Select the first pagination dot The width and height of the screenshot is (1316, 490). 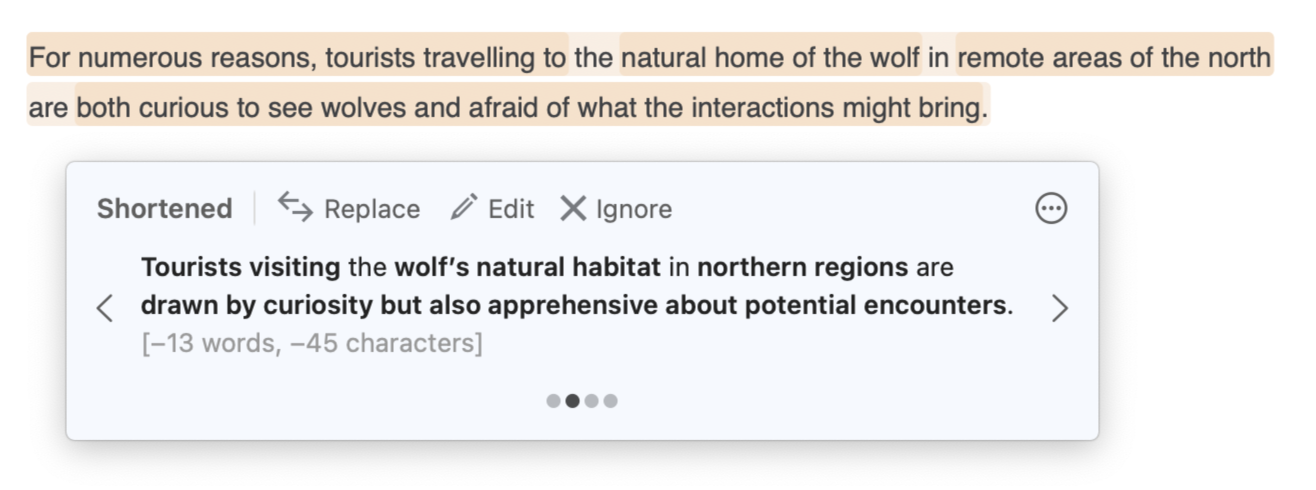point(553,401)
